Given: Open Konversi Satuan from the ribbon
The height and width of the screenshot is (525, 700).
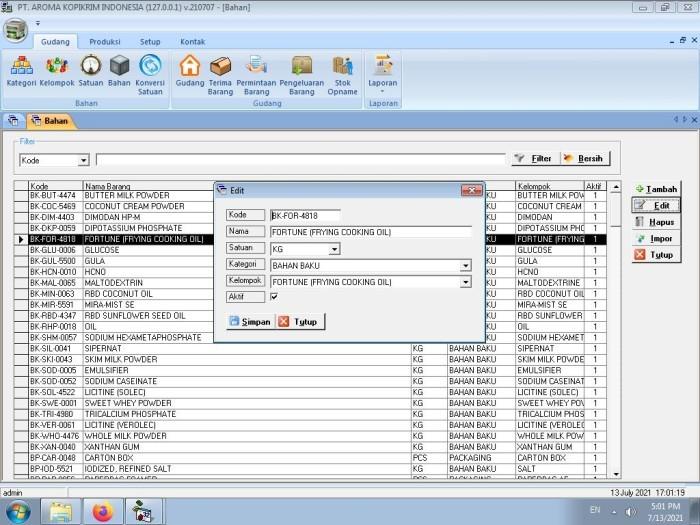Looking at the screenshot, I should (150, 72).
